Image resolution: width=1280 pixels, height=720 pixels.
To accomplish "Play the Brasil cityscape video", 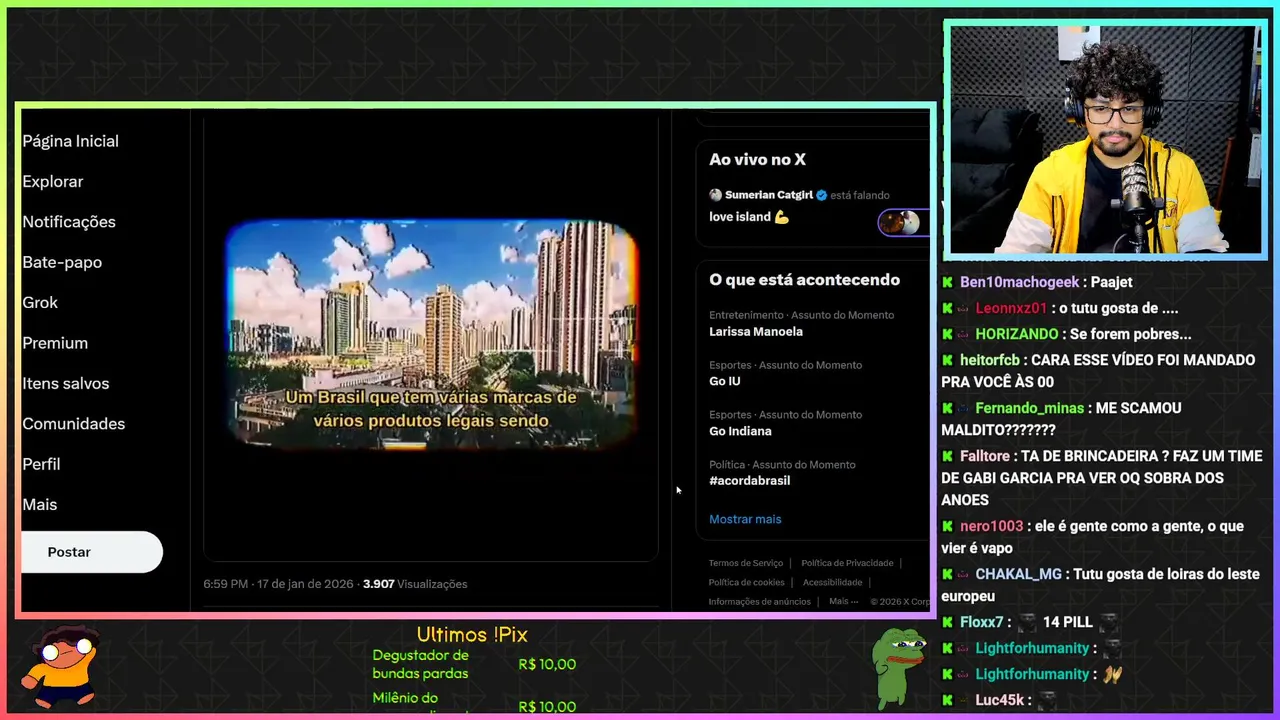I will [x=431, y=334].
